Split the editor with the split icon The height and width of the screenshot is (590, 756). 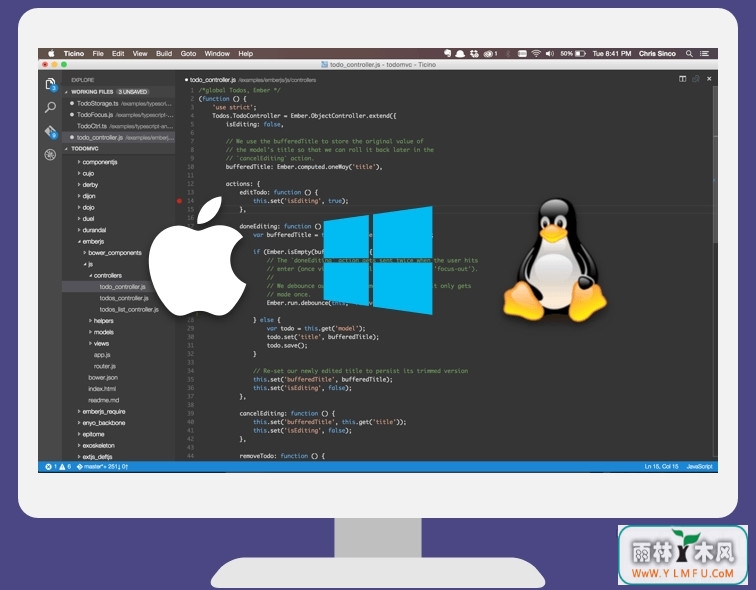[682, 79]
